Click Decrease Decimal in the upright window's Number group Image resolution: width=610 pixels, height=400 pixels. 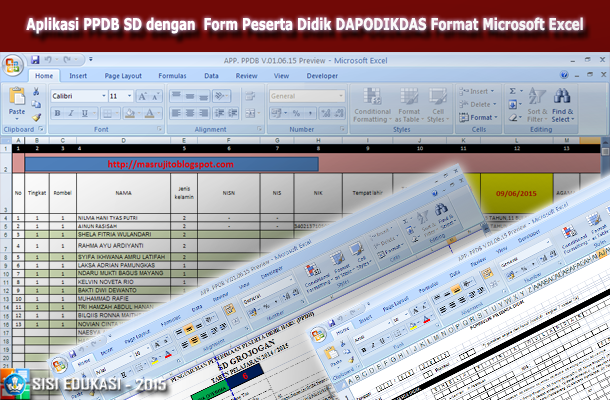tap(338, 113)
